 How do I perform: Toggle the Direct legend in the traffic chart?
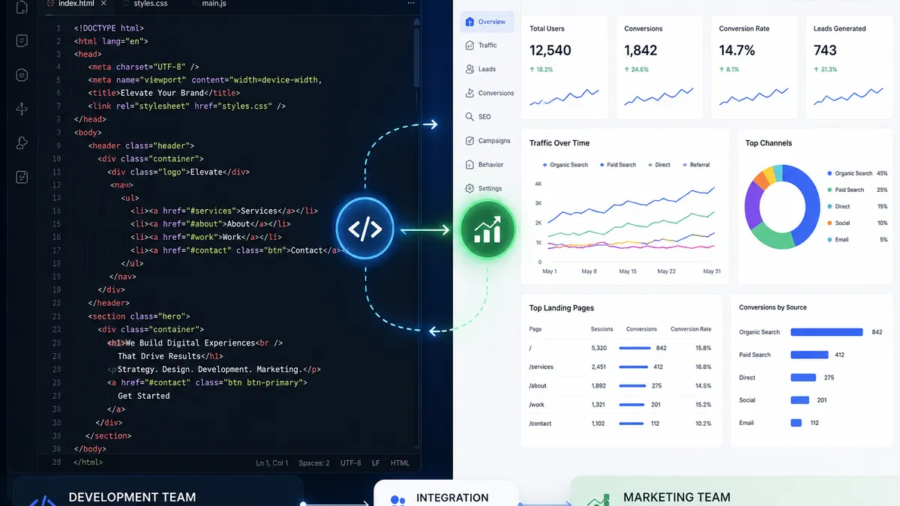[659, 165]
